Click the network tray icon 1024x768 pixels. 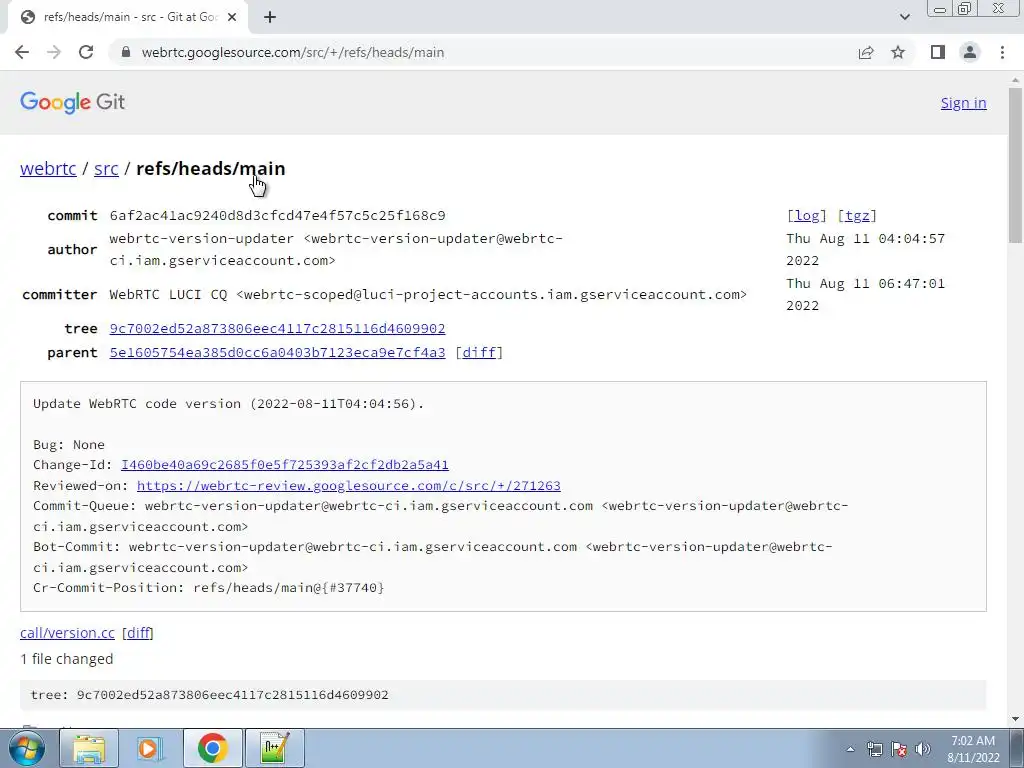click(874, 749)
